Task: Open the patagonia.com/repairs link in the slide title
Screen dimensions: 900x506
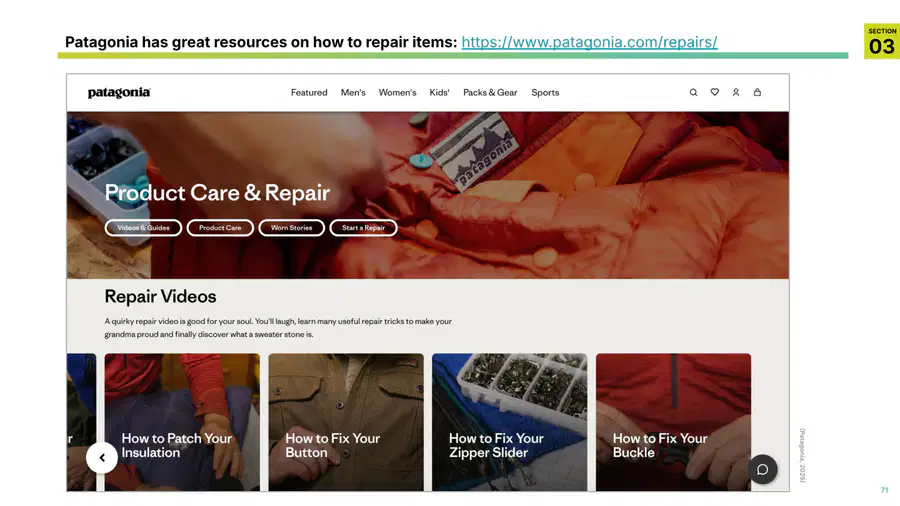Action: 589,42
